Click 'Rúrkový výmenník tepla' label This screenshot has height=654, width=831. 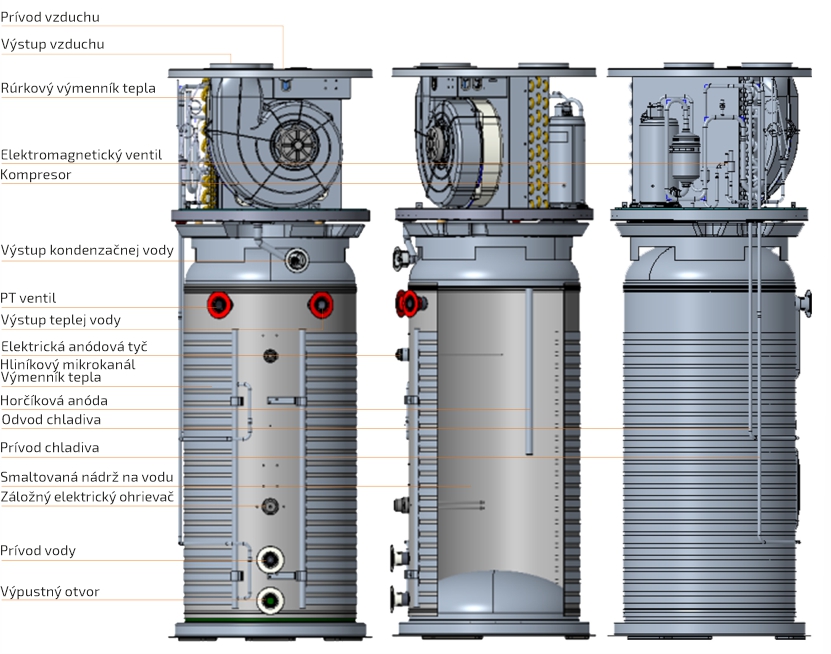click(x=78, y=88)
